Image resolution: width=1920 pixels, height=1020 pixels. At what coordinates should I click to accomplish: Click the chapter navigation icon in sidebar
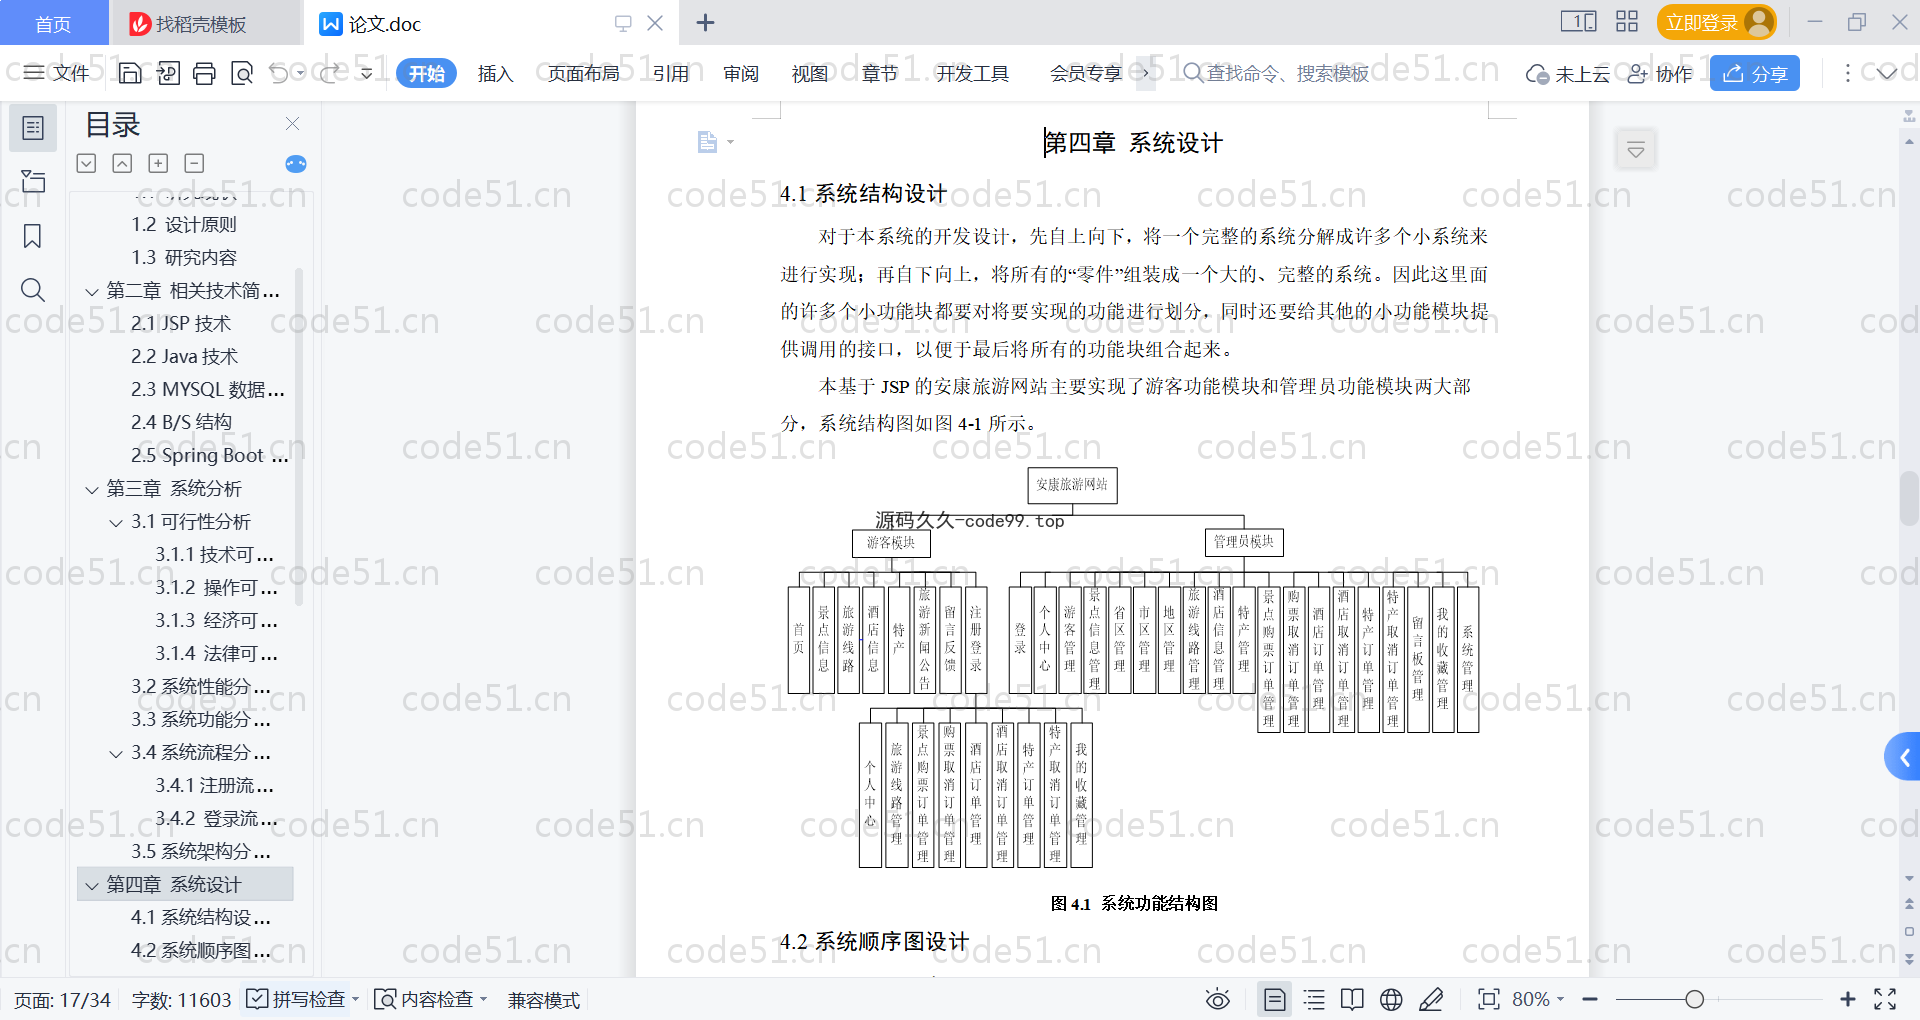click(33, 181)
